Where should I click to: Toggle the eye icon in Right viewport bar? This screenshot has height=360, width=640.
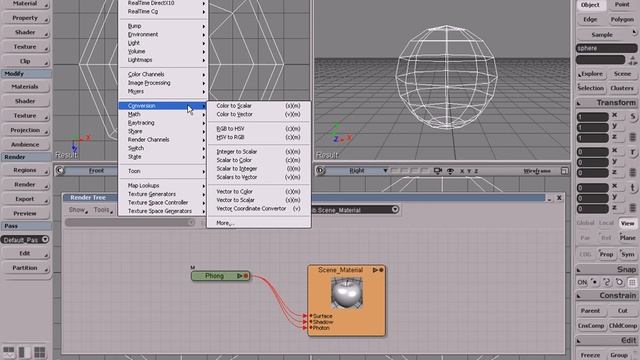tap(450, 171)
